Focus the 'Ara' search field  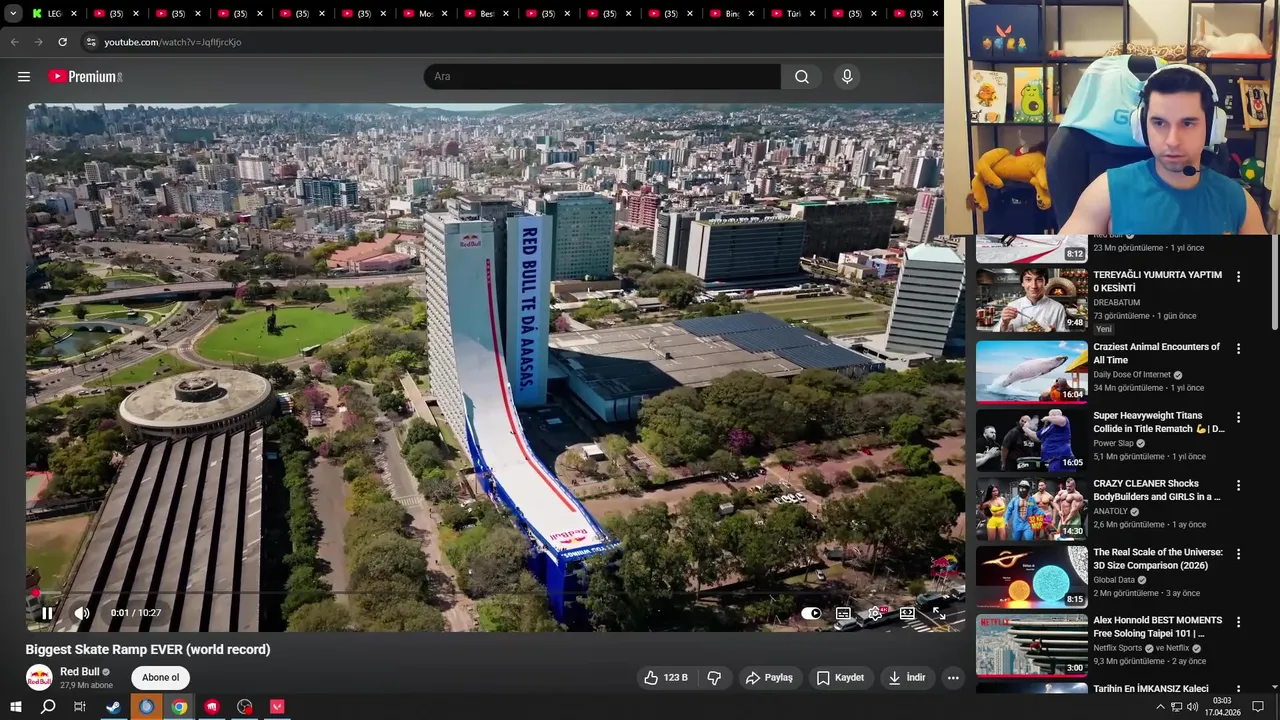click(x=602, y=77)
